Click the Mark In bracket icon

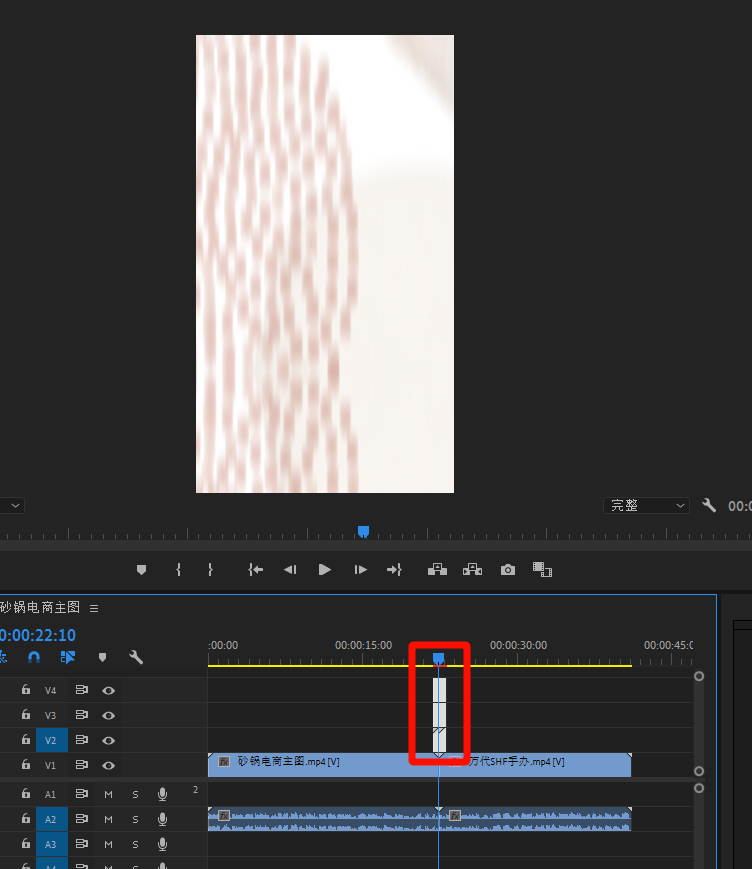pos(178,569)
